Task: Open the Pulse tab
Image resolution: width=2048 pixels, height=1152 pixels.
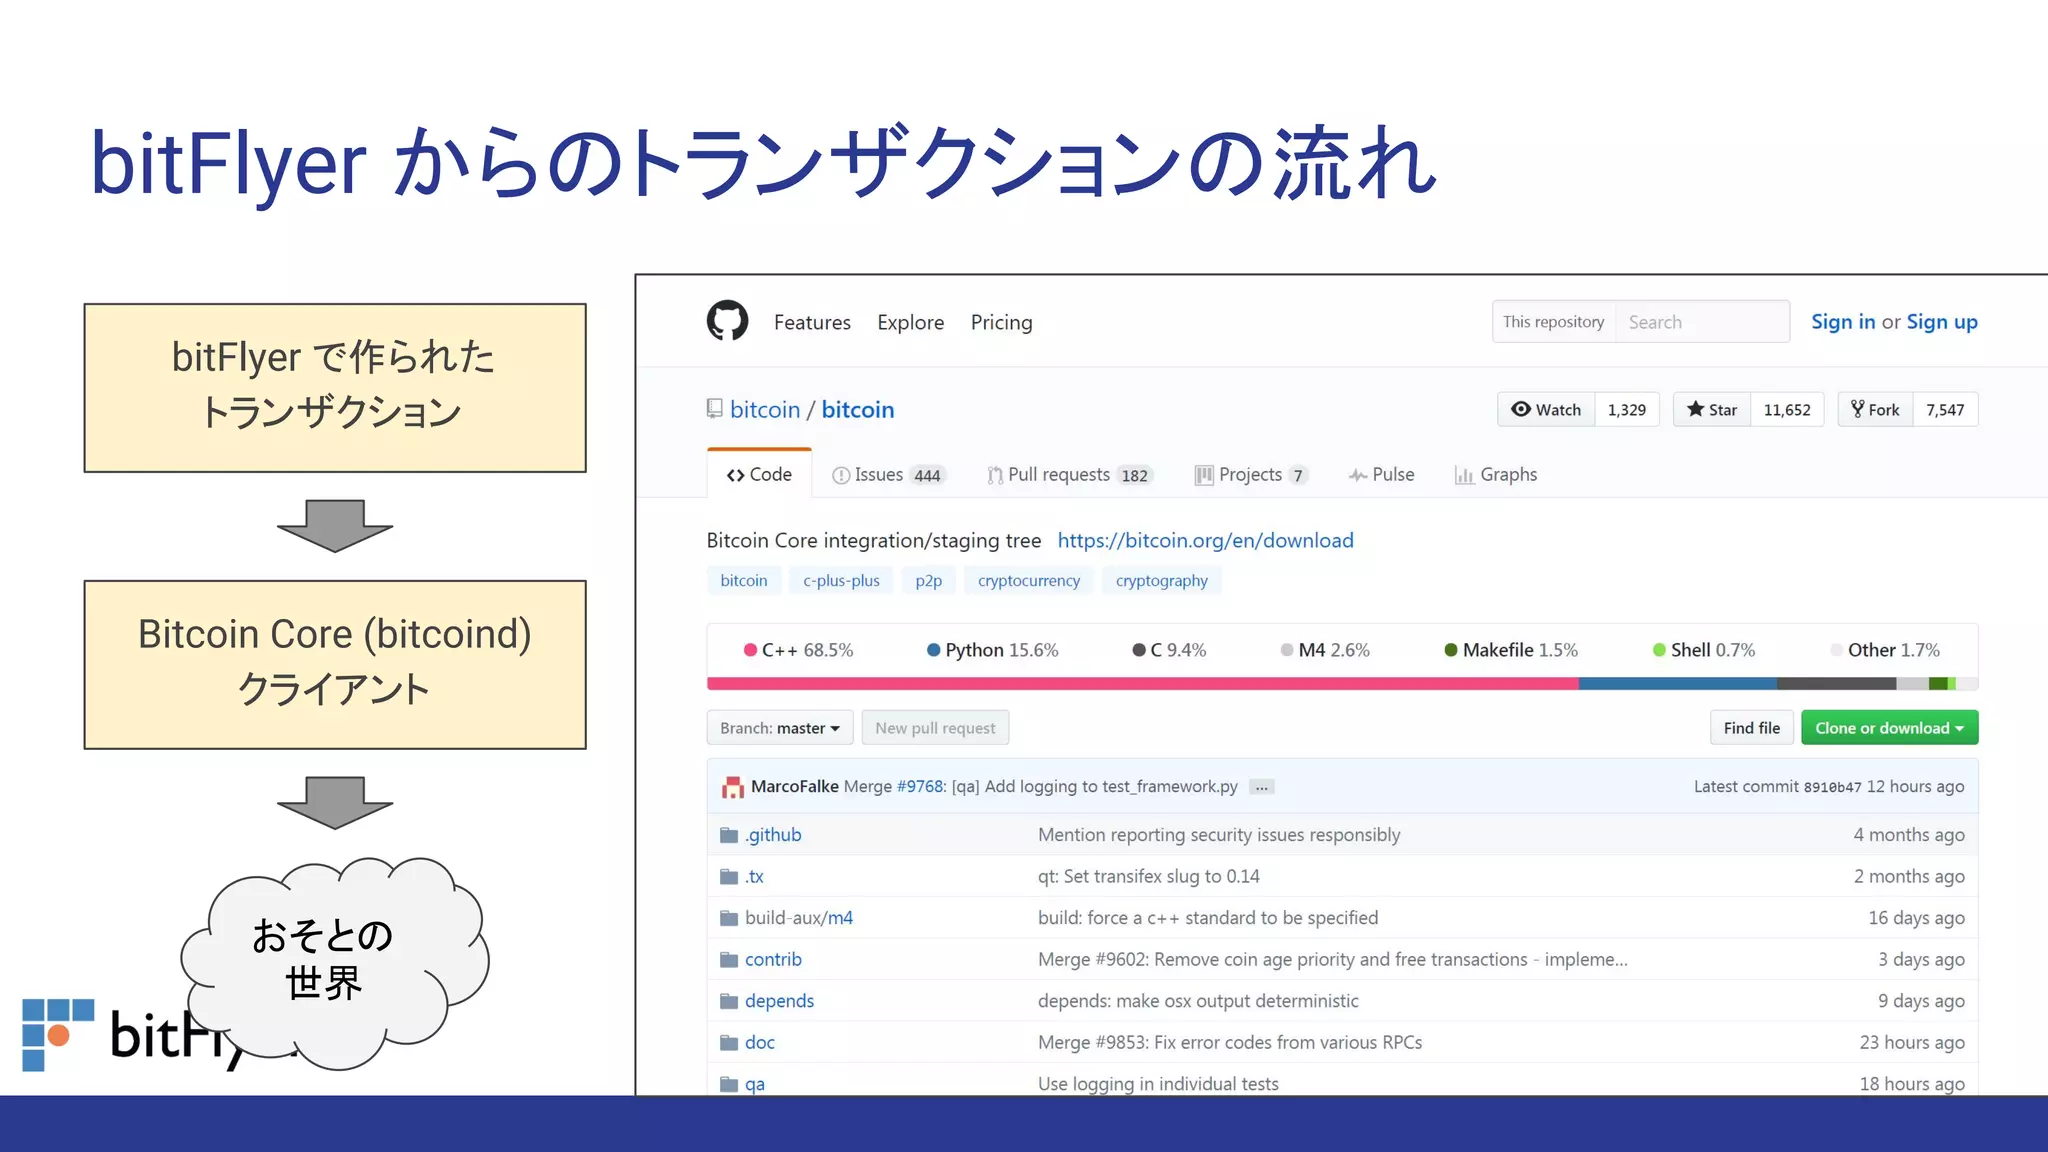Action: click(x=1381, y=475)
